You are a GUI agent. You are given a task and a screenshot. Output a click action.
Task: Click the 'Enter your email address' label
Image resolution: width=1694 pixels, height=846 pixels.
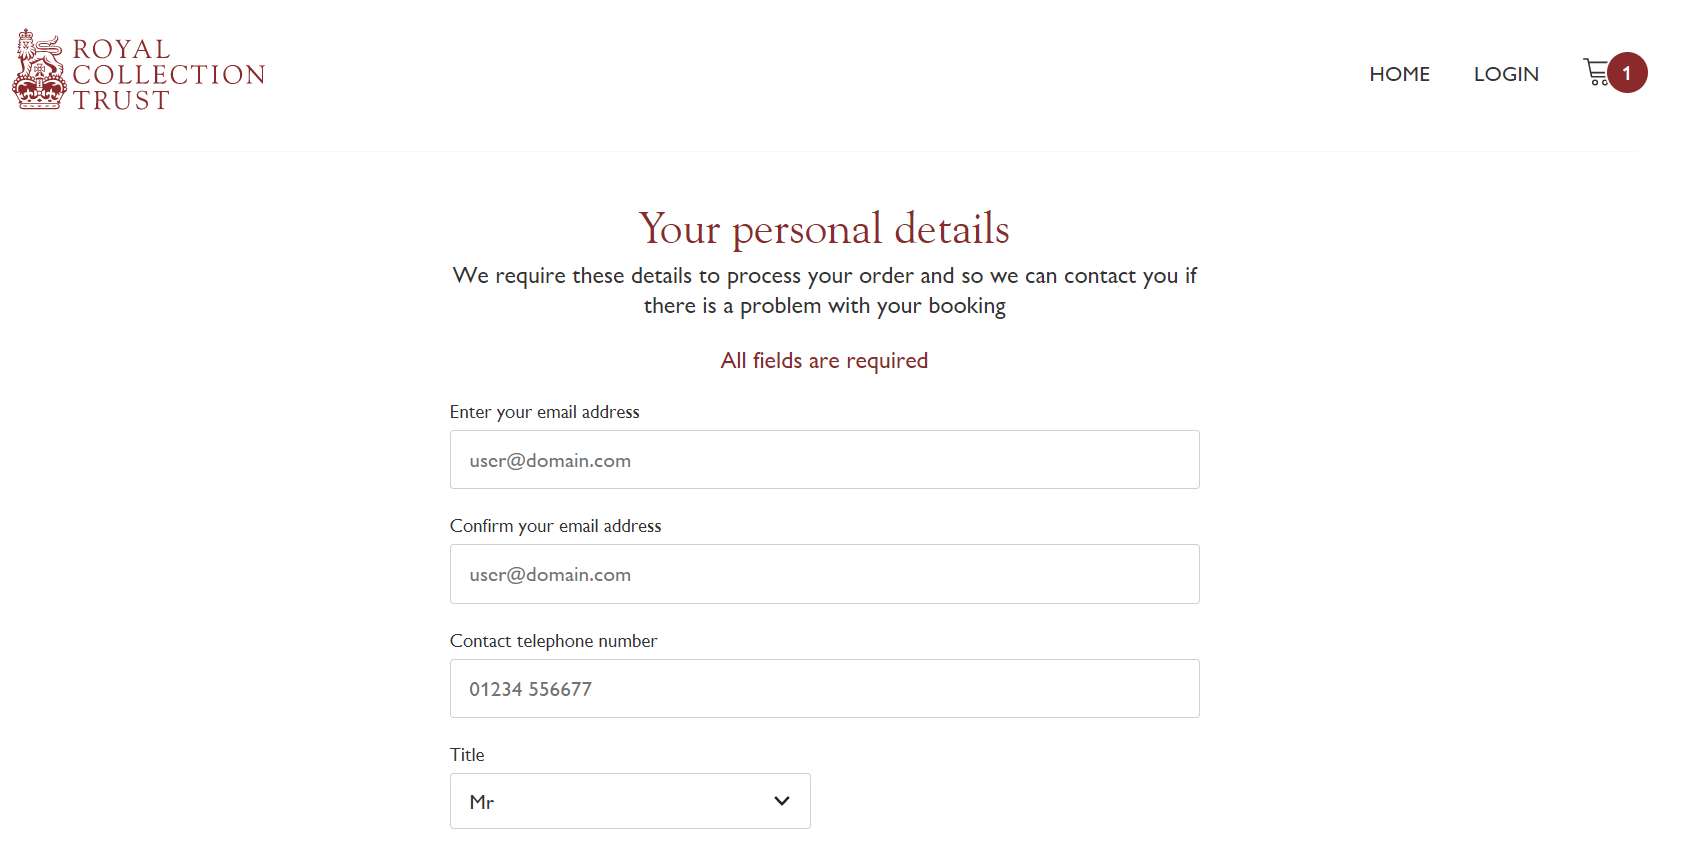point(544,412)
